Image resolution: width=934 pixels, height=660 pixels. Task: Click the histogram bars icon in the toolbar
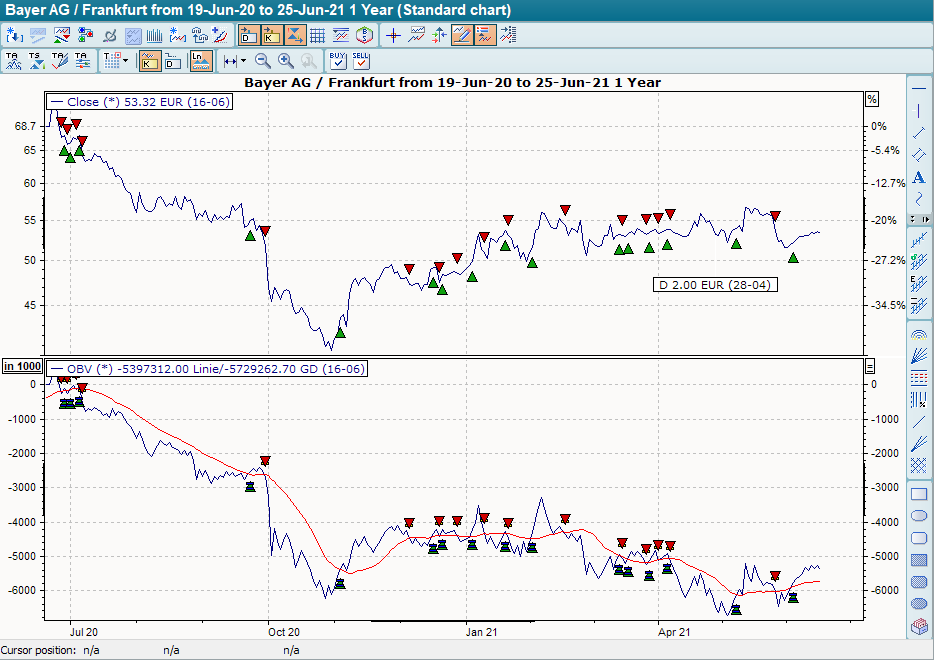153,34
